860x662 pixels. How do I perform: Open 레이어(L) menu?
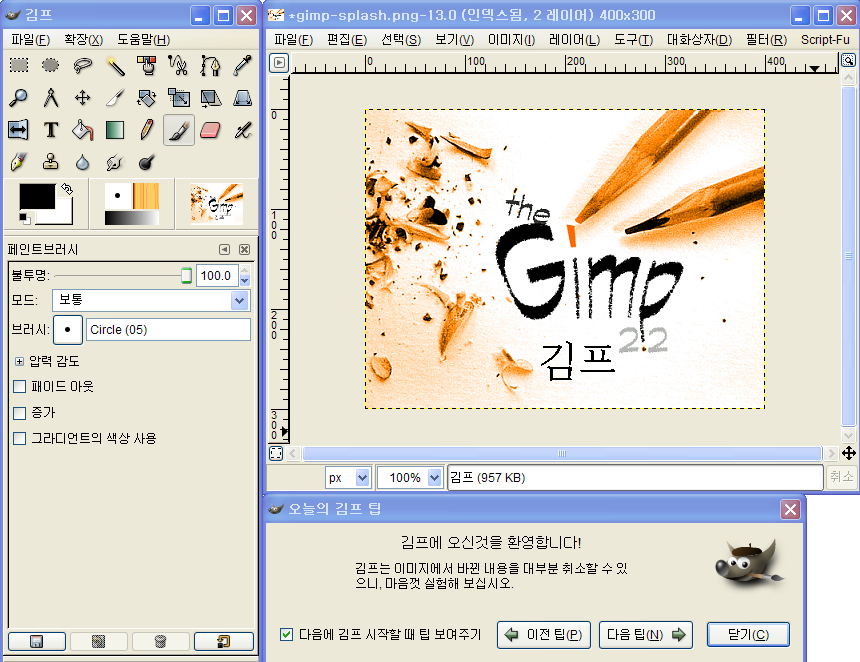[574, 39]
